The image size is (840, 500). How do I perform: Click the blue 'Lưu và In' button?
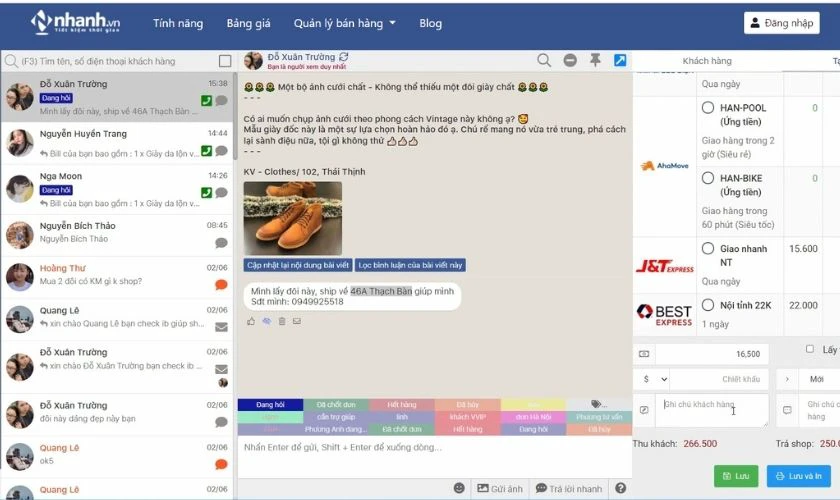798,476
